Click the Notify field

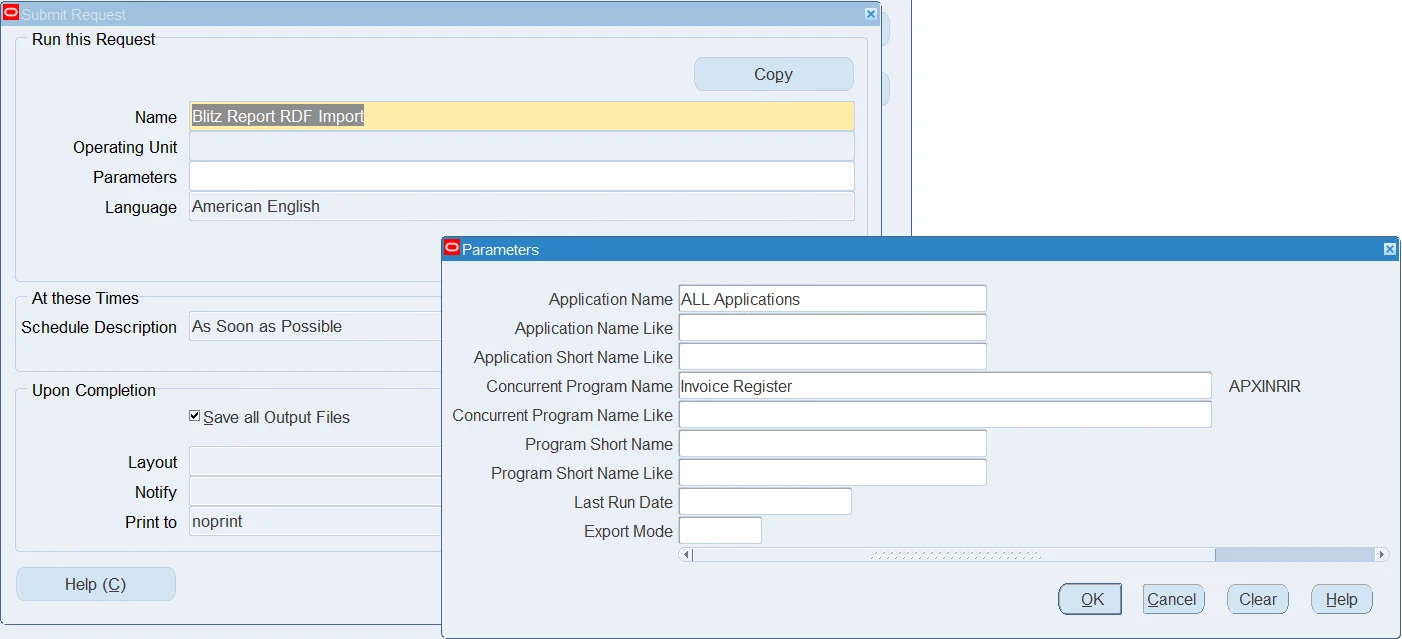(316, 491)
